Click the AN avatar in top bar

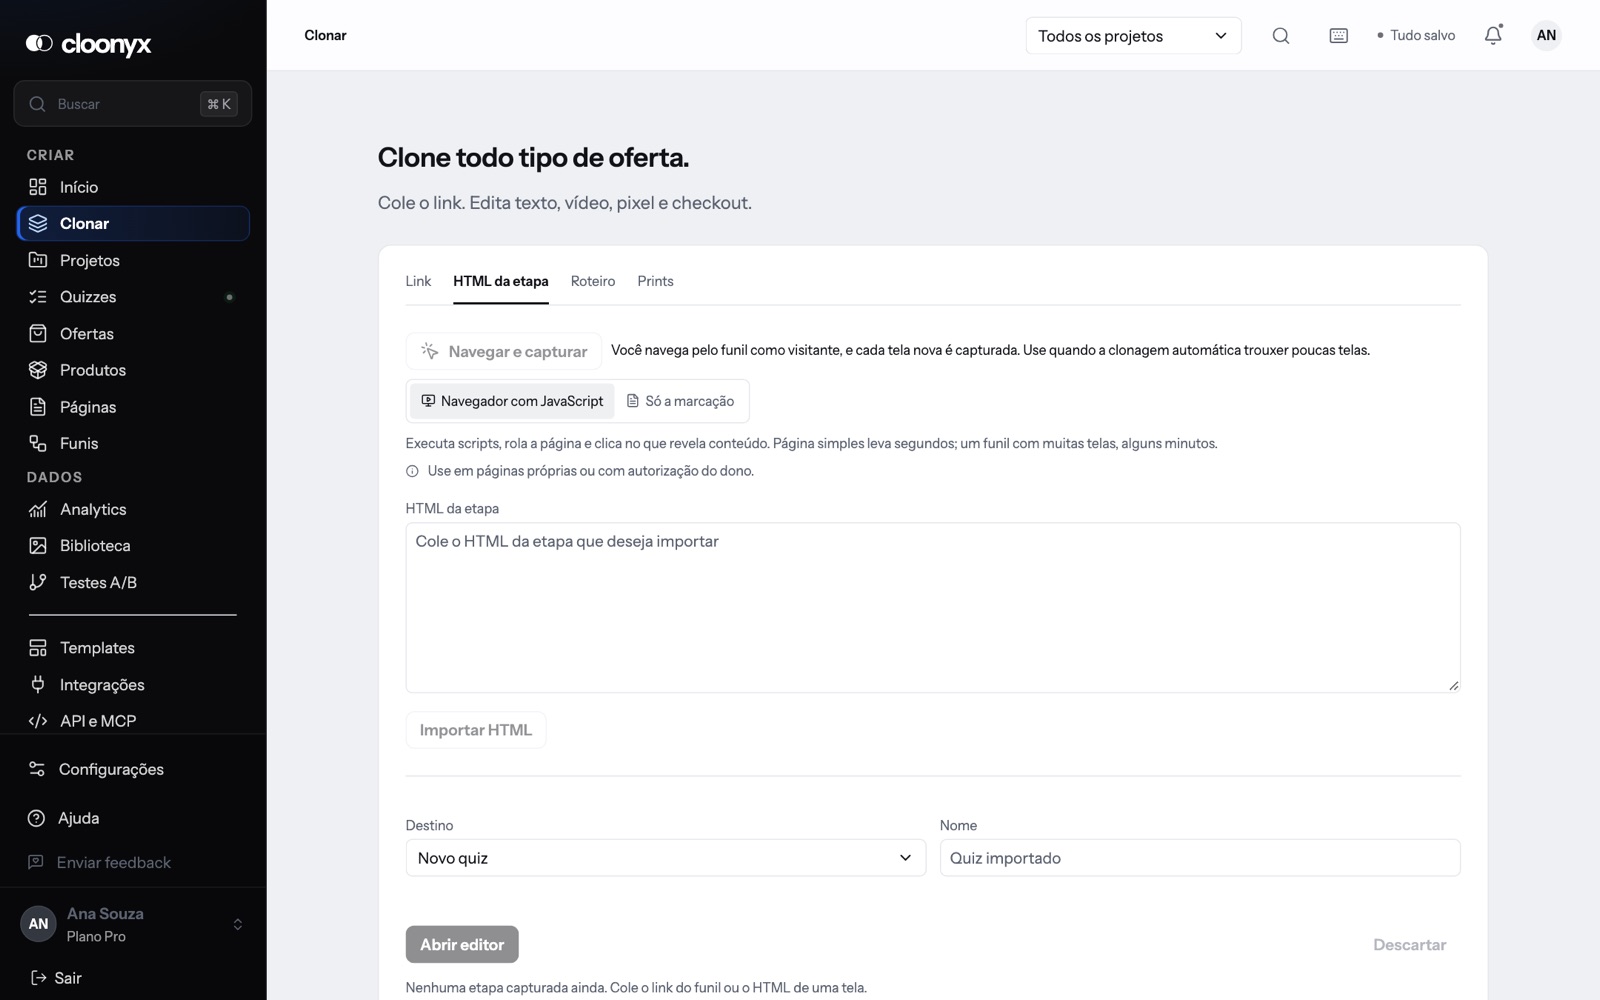point(1546,35)
